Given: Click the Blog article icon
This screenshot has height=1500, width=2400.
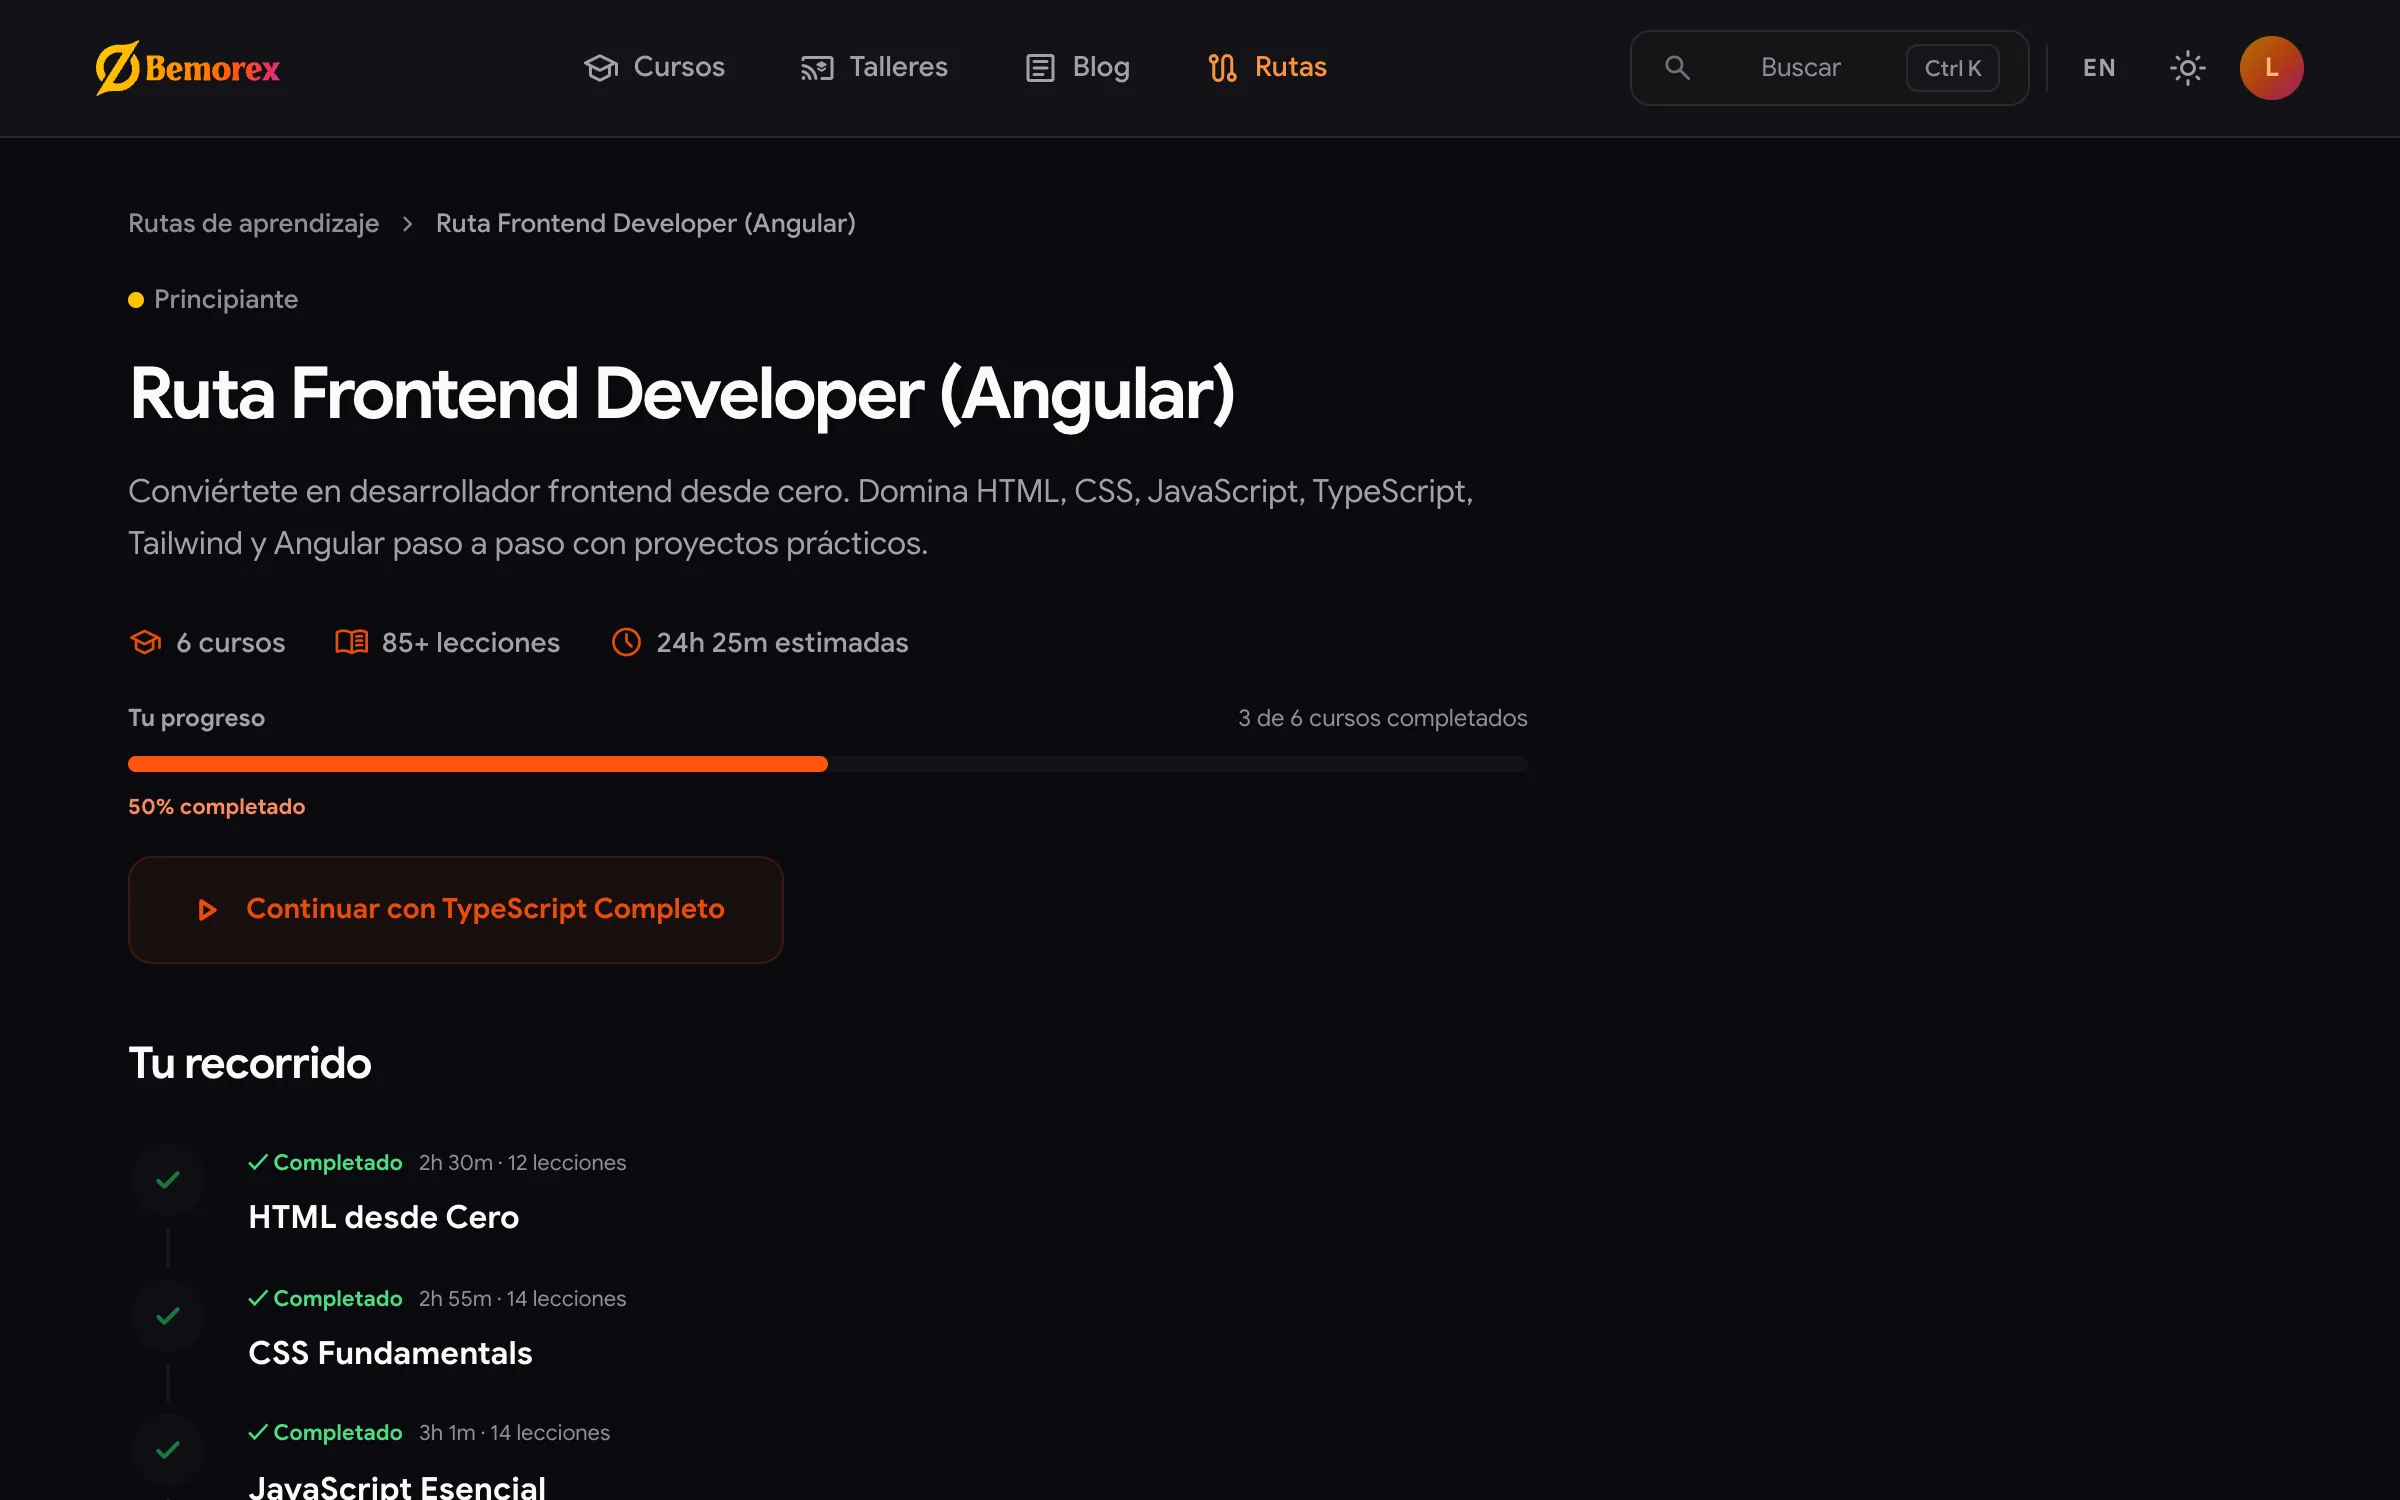Looking at the screenshot, I should coord(1040,68).
